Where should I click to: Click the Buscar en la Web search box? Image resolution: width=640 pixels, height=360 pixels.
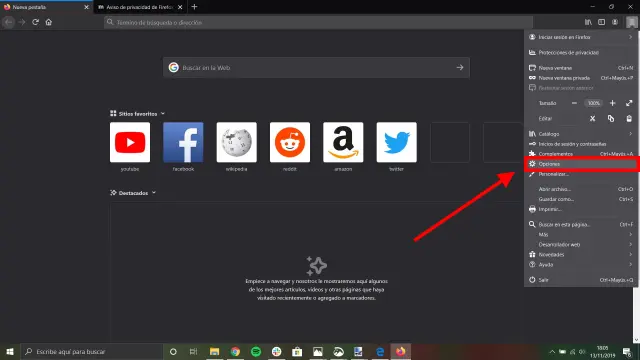(316, 68)
